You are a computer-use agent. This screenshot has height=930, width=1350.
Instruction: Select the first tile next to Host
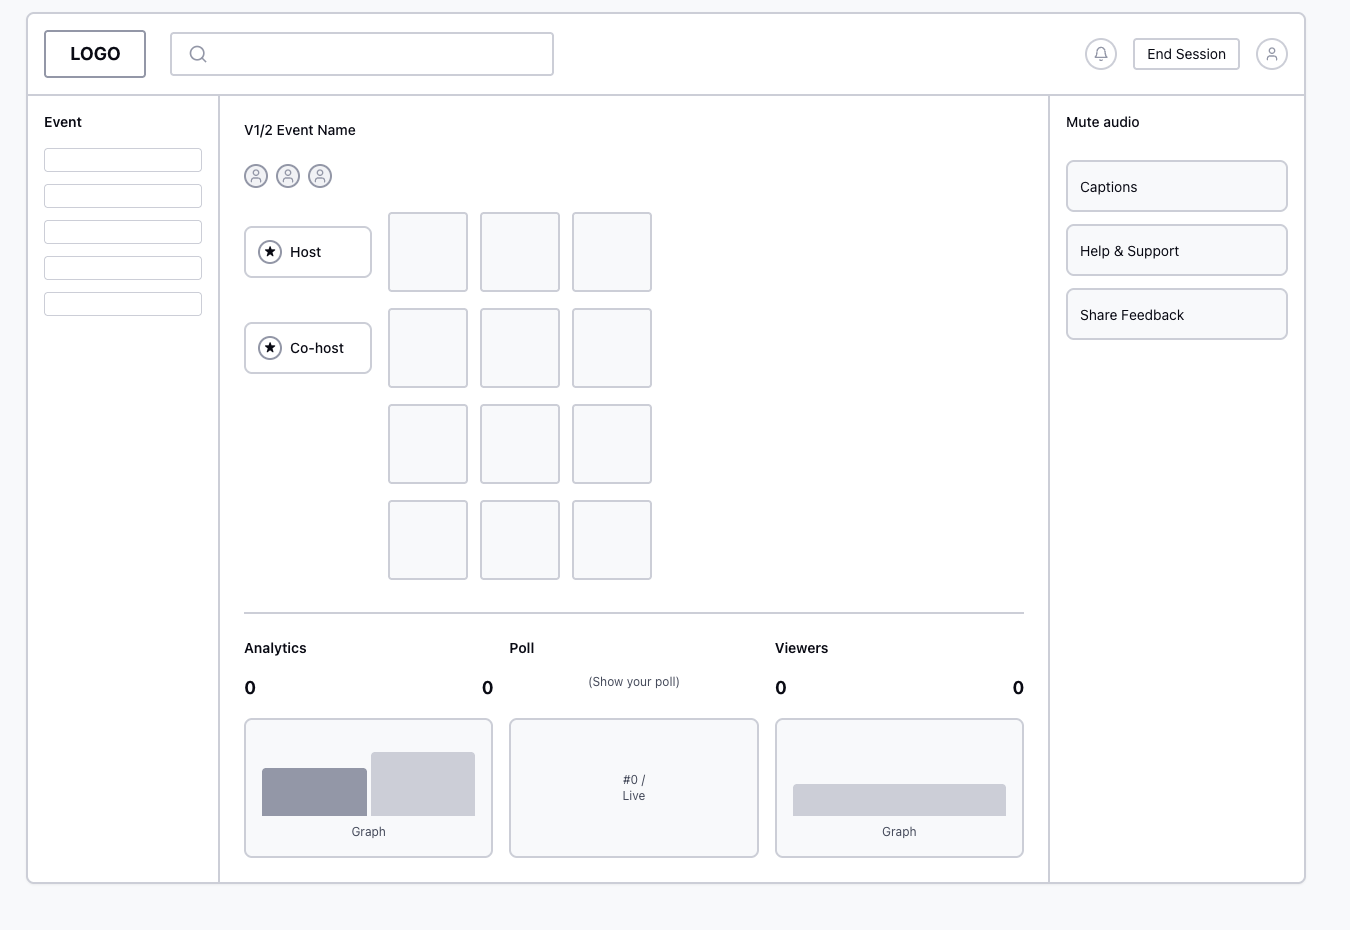[x=428, y=252]
